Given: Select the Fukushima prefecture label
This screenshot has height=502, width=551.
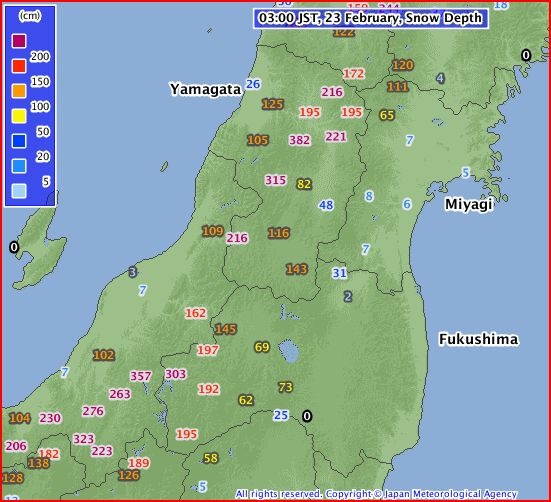Looking at the screenshot, I should point(479,339).
